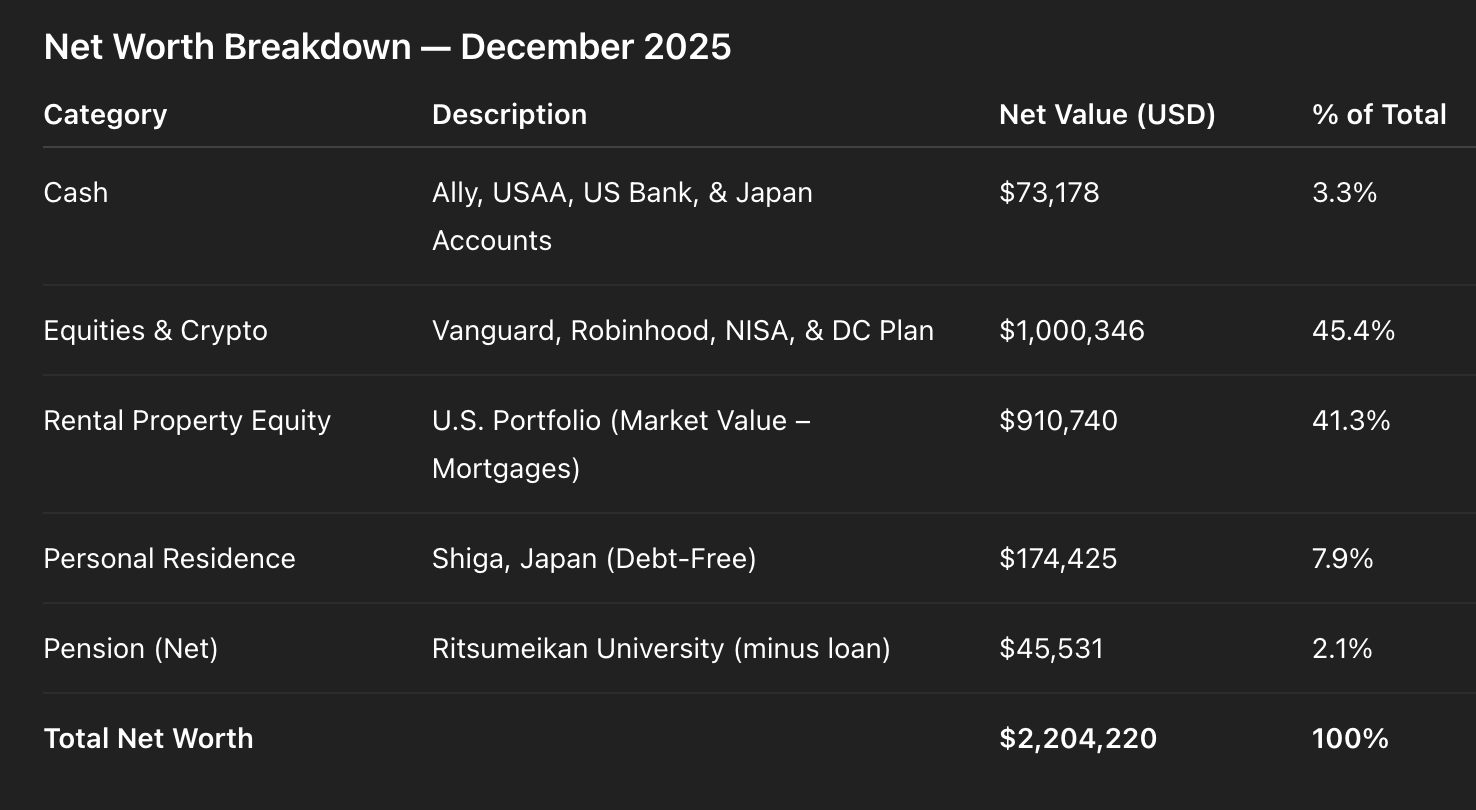Select the Category column header

click(x=105, y=115)
